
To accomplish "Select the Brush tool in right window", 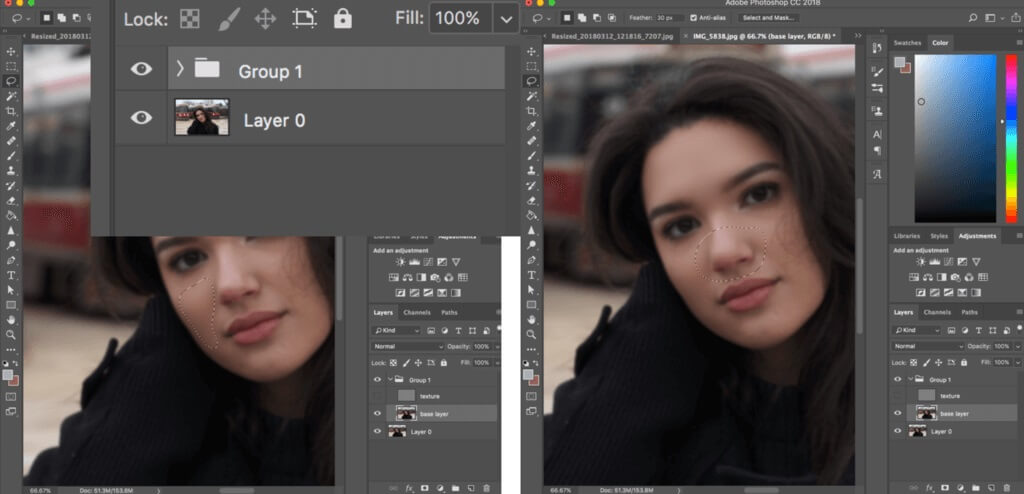I will 532,156.
